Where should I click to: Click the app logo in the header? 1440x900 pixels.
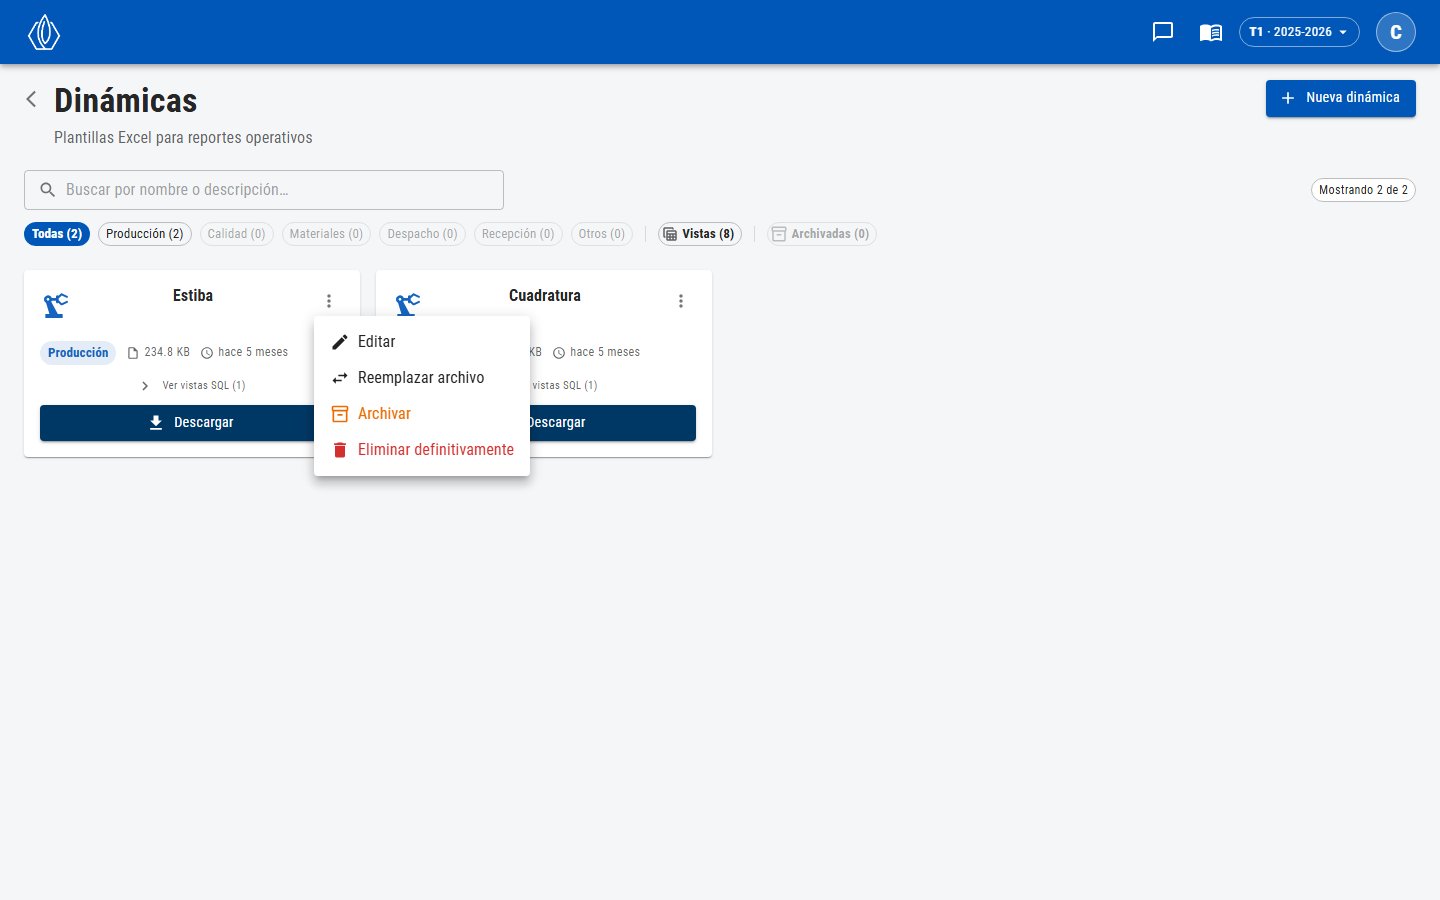(44, 32)
